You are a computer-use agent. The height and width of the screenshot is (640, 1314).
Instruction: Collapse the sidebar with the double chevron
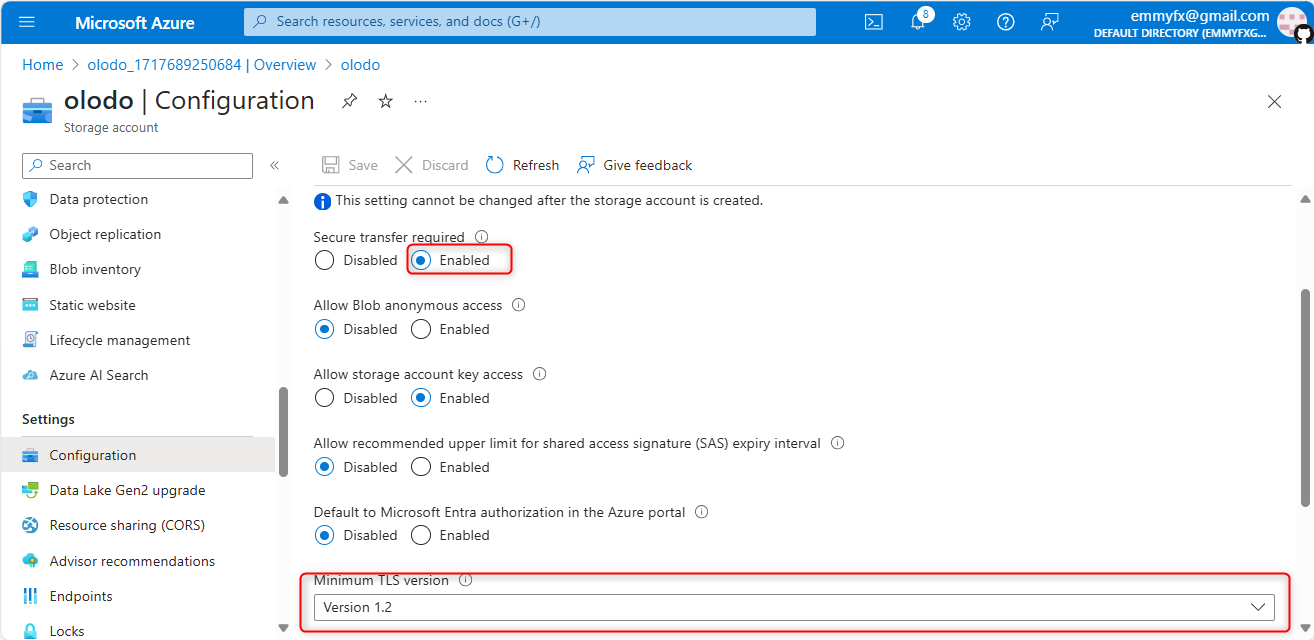click(x=274, y=166)
